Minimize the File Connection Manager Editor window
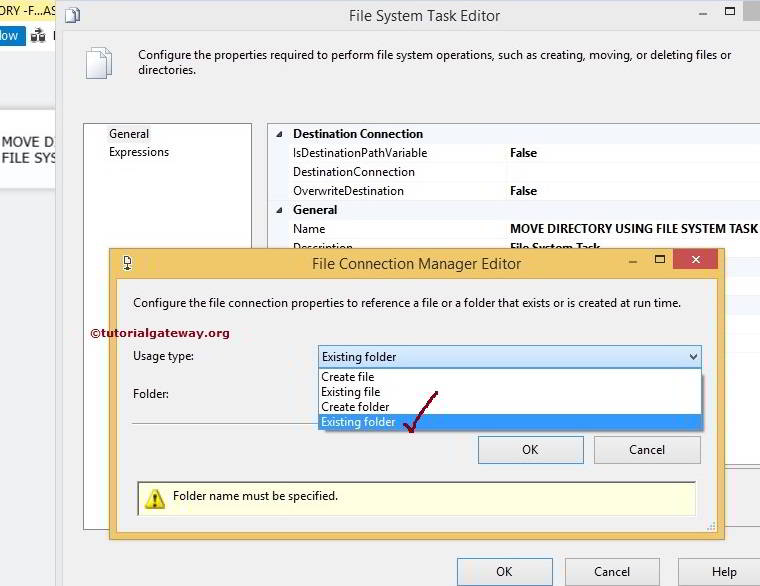 tap(633, 261)
